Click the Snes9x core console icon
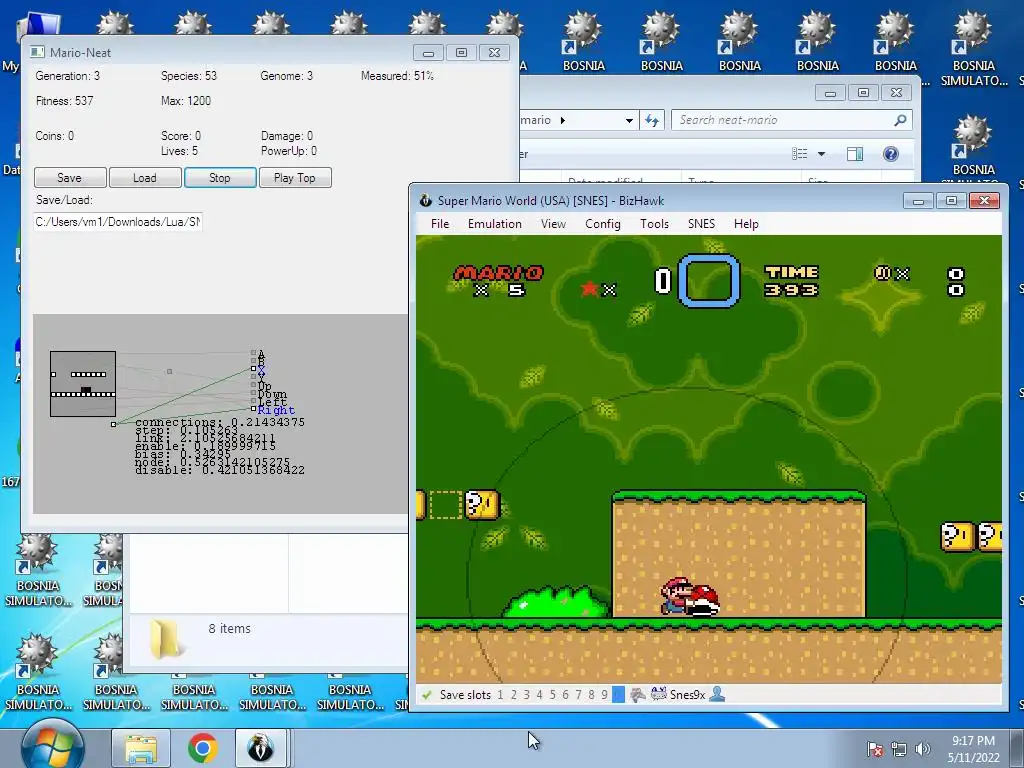This screenshot has height=768, width=1024. [x=658, y=694]
